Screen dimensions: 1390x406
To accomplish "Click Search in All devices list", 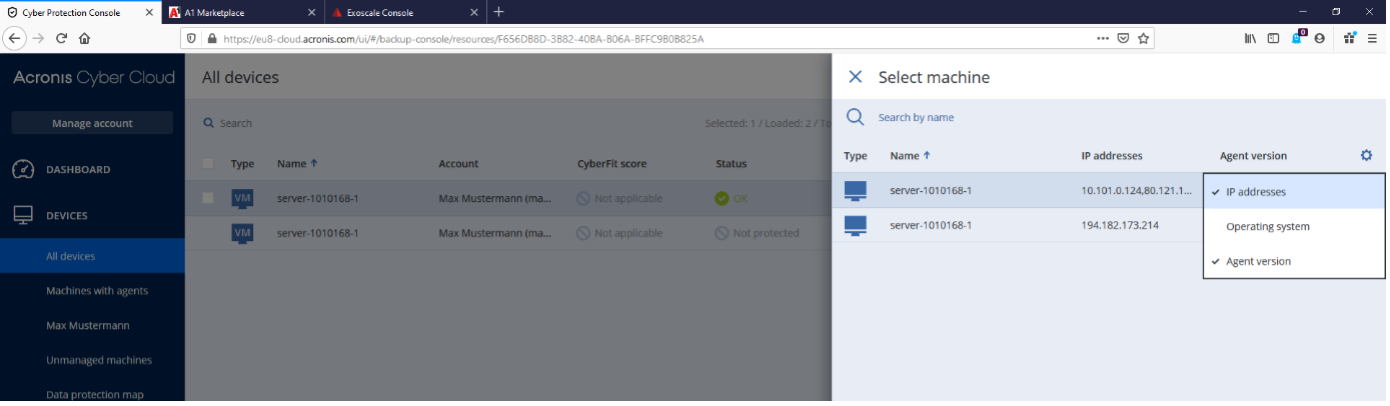I will coord(228,123).
